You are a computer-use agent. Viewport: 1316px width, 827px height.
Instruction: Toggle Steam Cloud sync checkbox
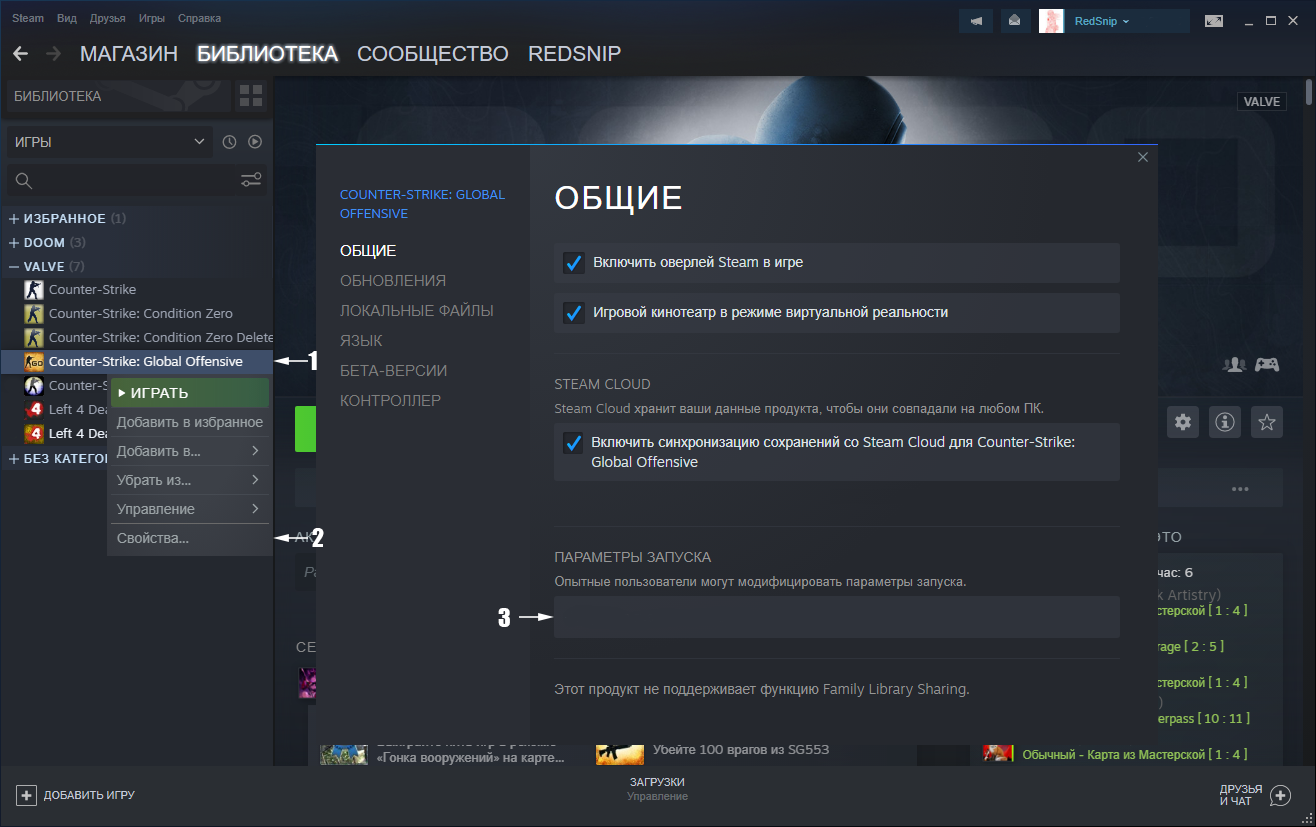pos(573,443)
